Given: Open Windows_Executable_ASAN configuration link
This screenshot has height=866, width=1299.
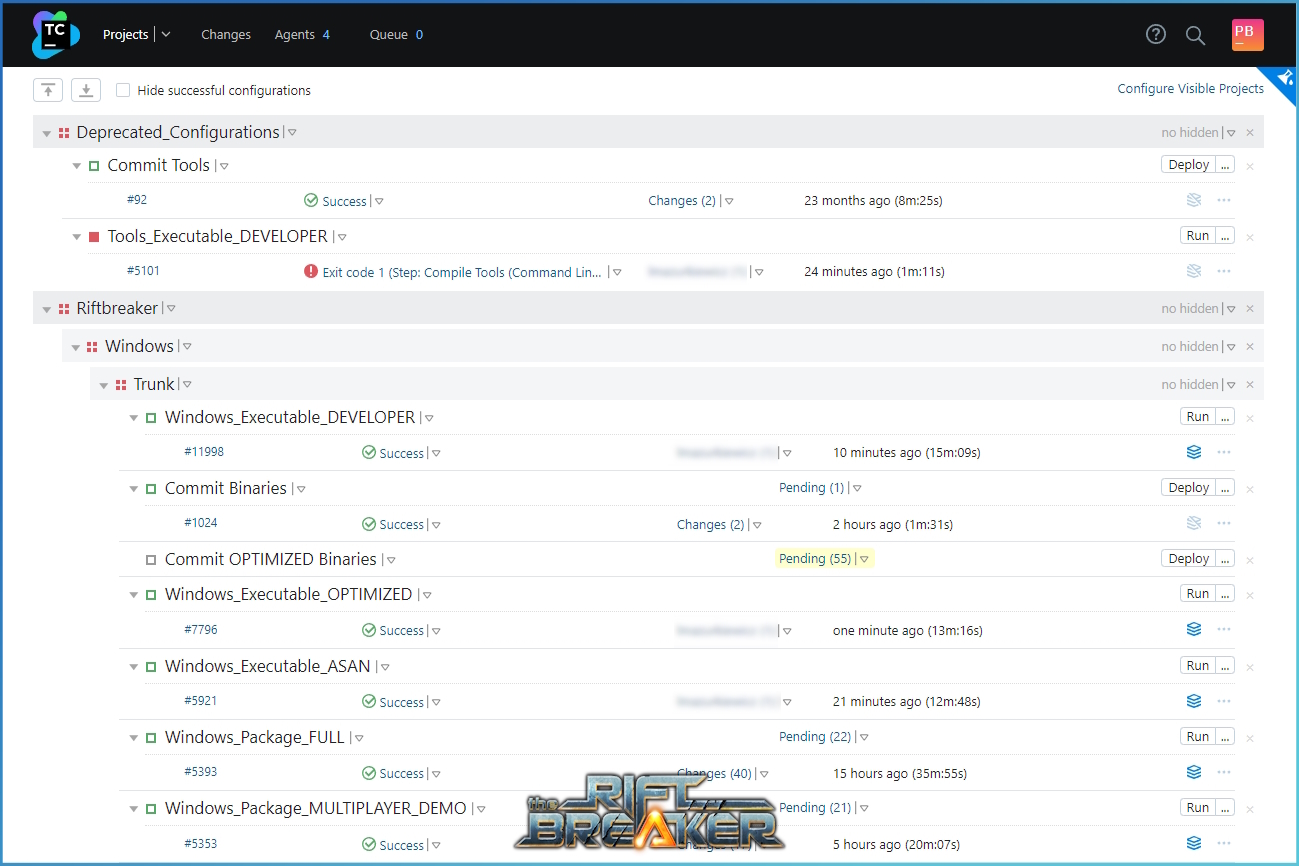Looking at the screenshot, I should [x=268, y=666].
